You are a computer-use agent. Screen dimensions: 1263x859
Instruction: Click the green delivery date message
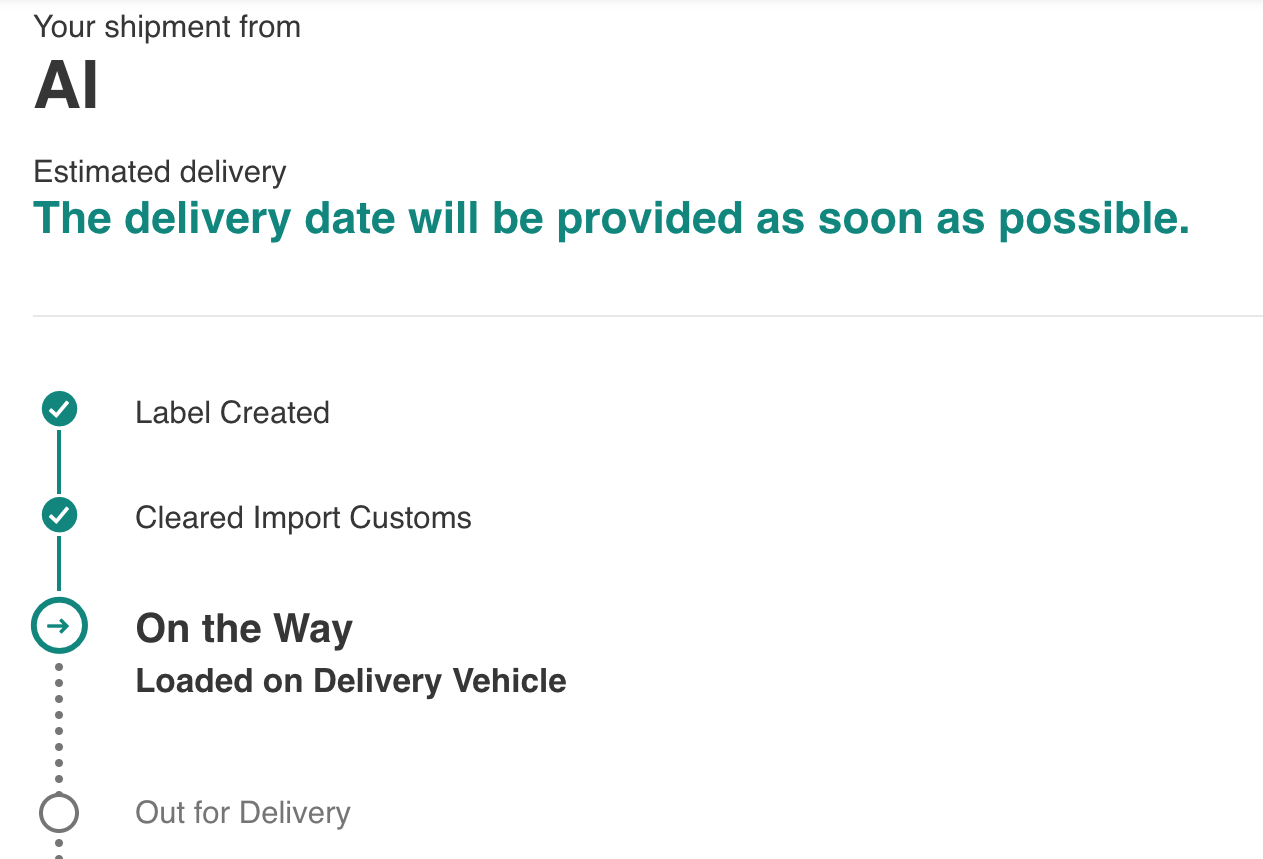point(612,218)
